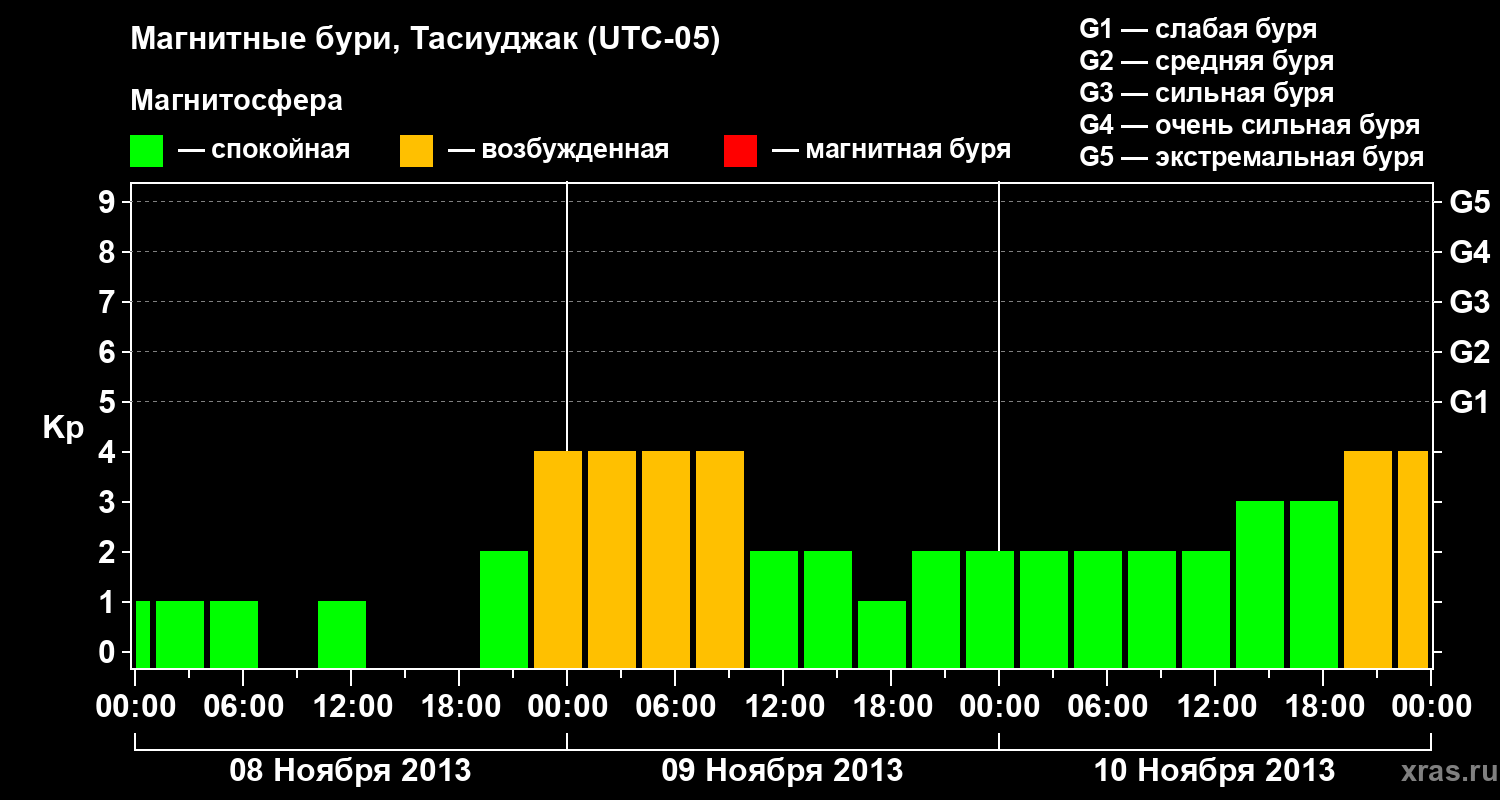Click the '— возбужденная' legend label
This screenshot has height=800, width=1500.
558,150
